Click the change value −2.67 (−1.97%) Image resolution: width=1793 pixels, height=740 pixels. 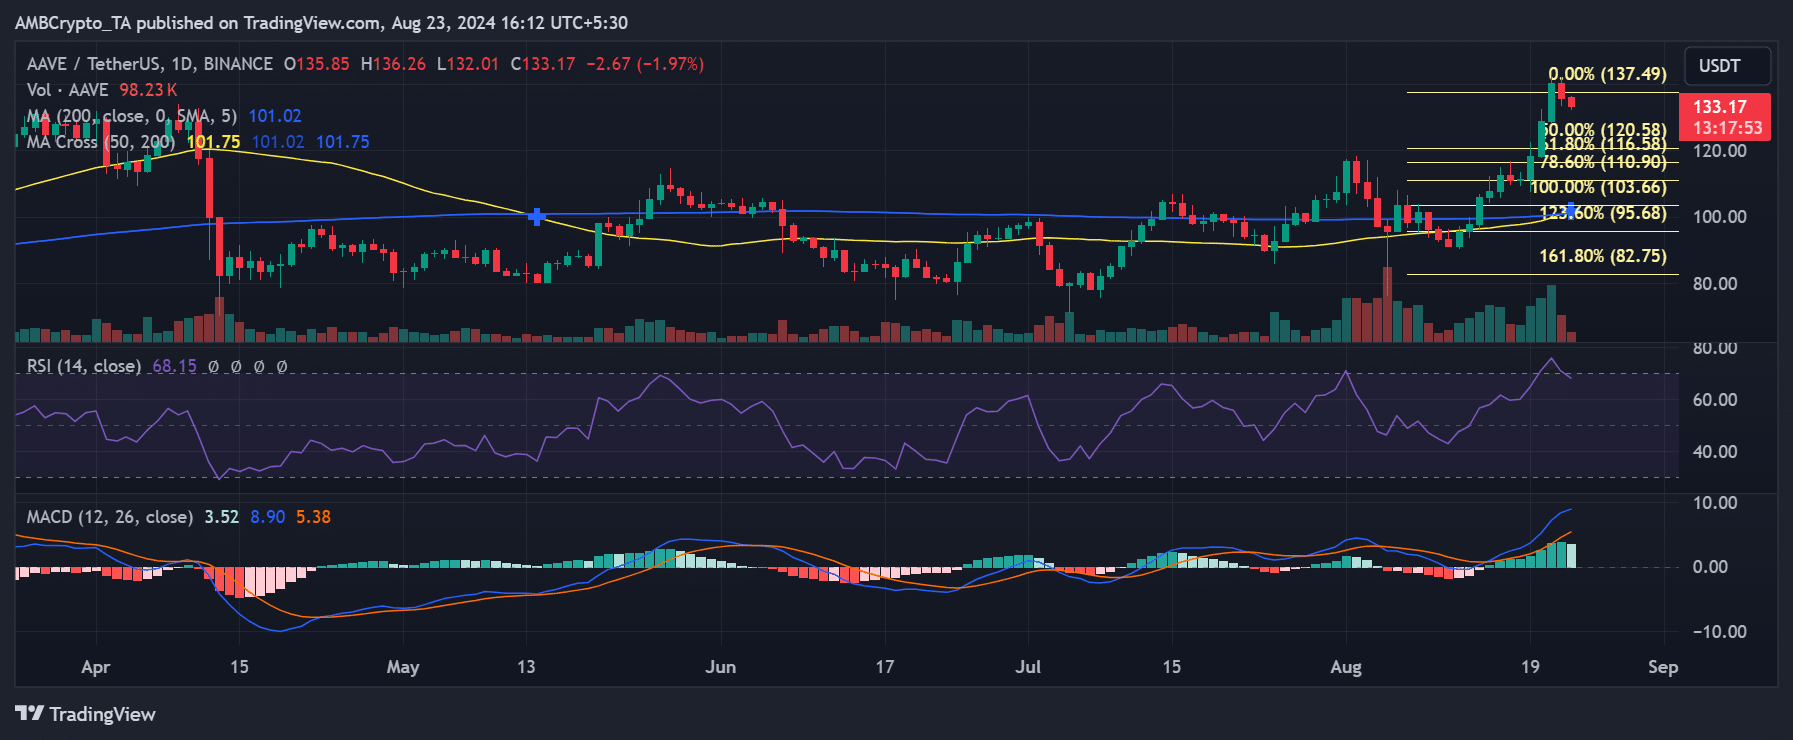tap(645, 64)
